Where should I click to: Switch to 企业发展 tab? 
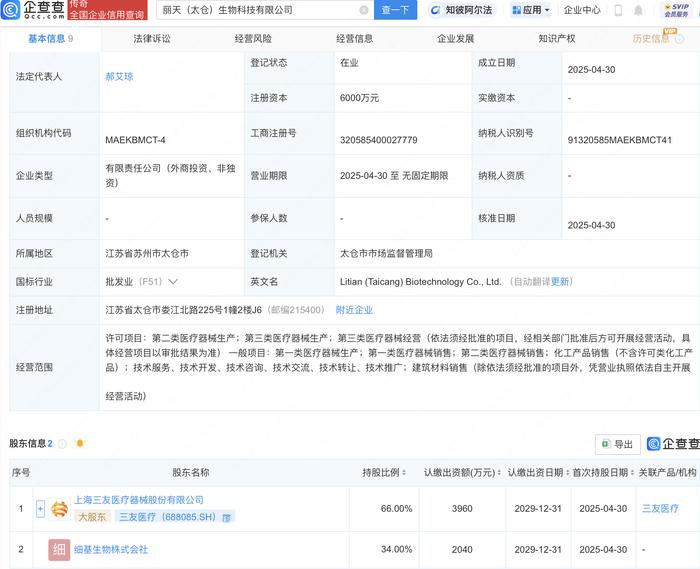tap(455, 39)
